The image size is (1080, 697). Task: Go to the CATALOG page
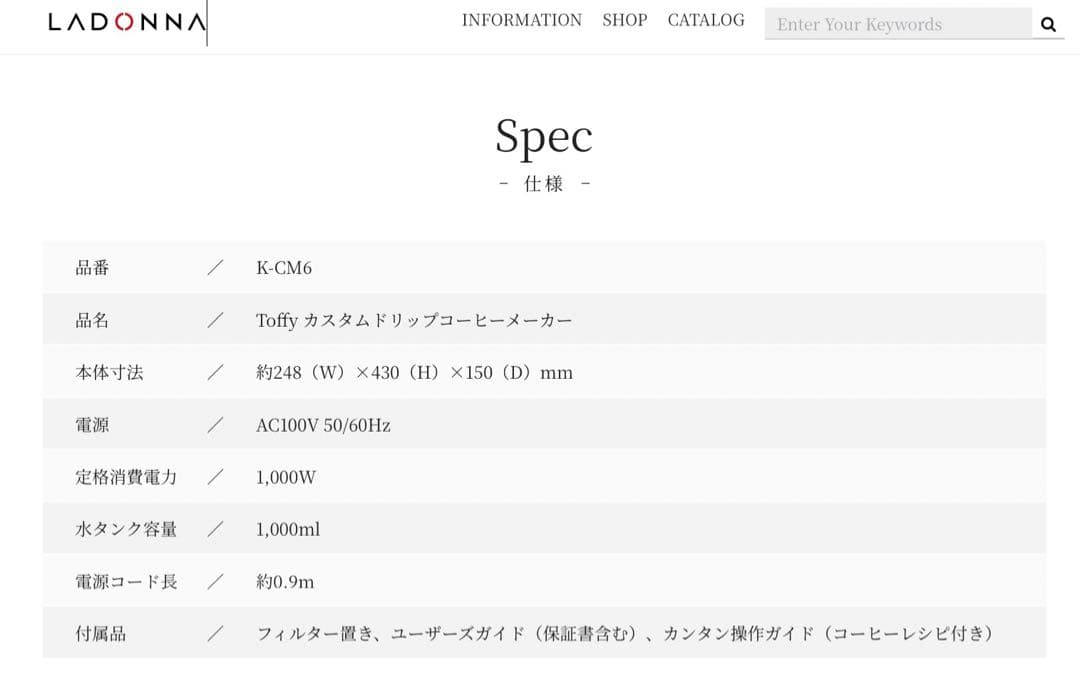pyautogui.click(x=706, y=20)
